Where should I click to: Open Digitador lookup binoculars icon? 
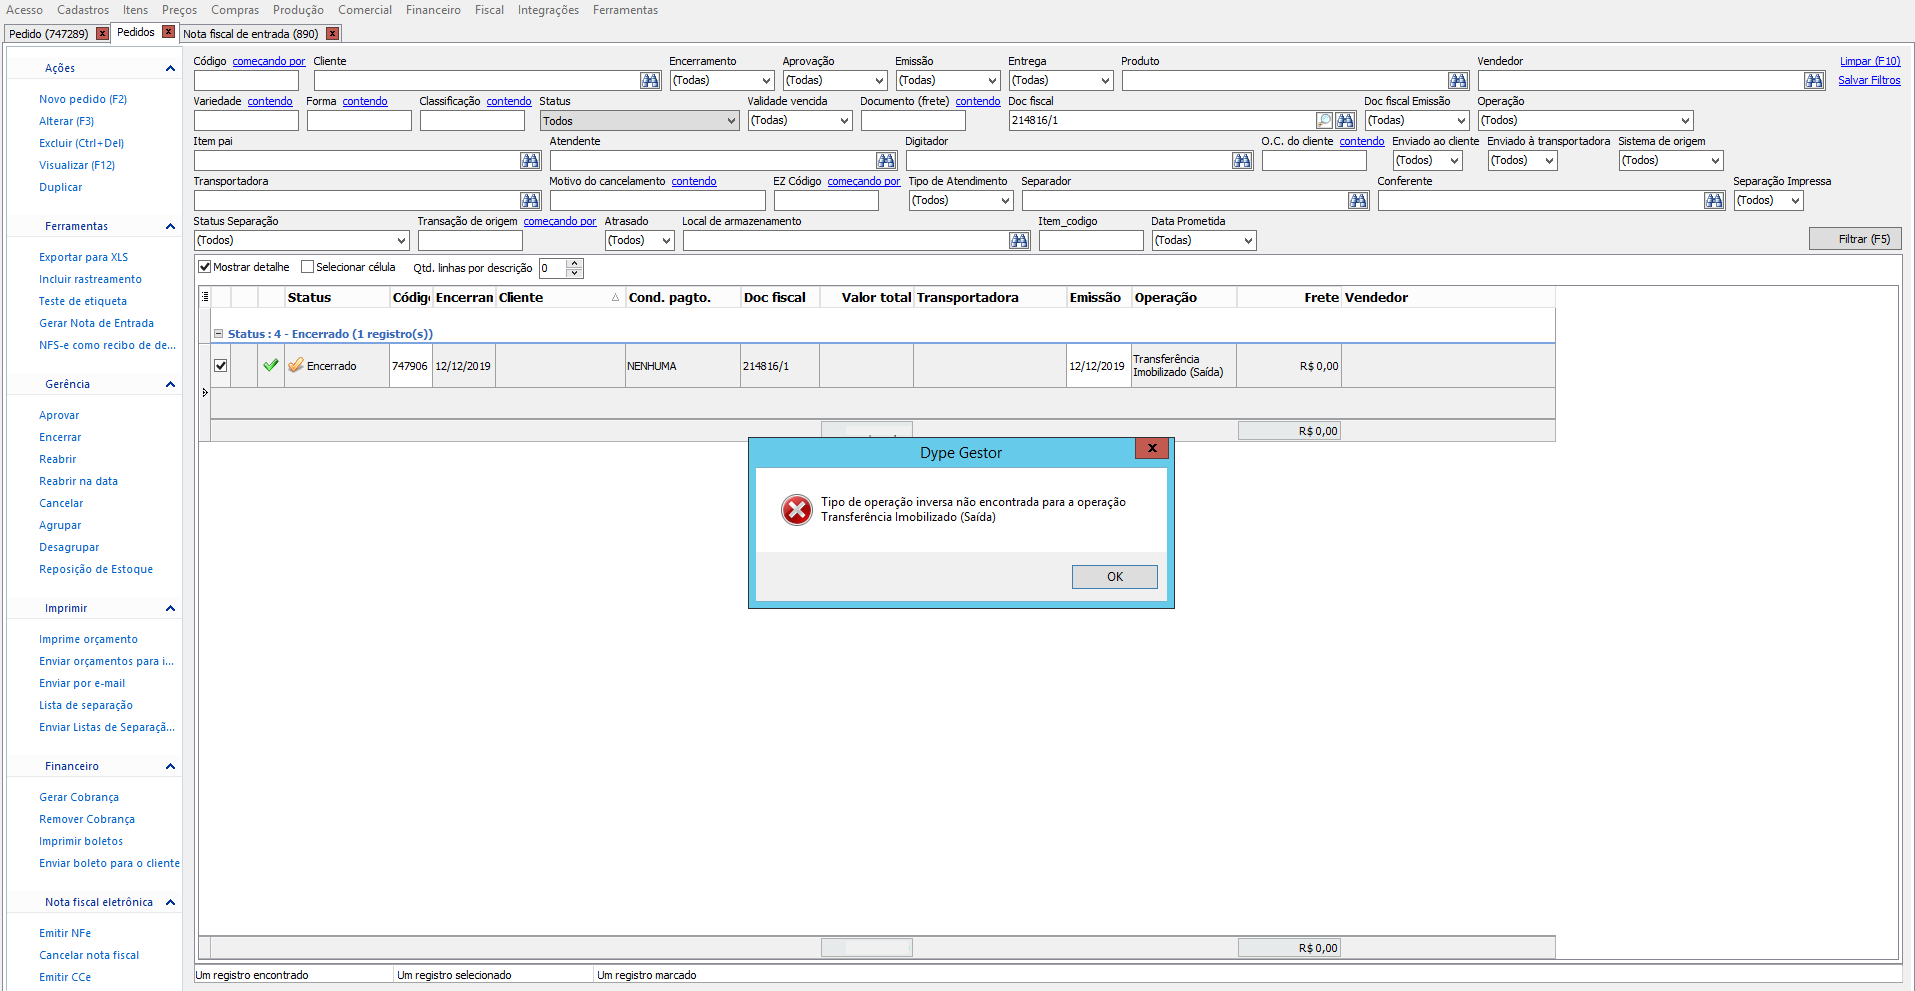pos(1242,160)
